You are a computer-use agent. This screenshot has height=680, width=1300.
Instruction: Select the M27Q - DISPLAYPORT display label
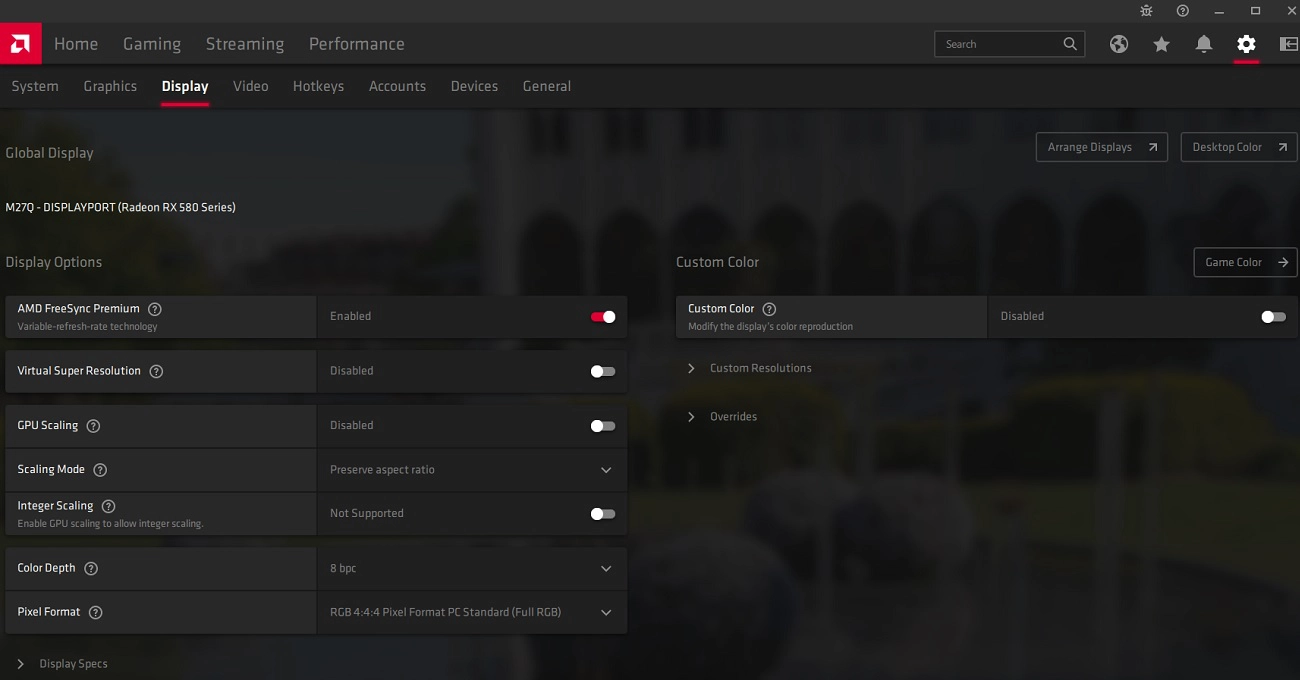(x=121, y=207)
